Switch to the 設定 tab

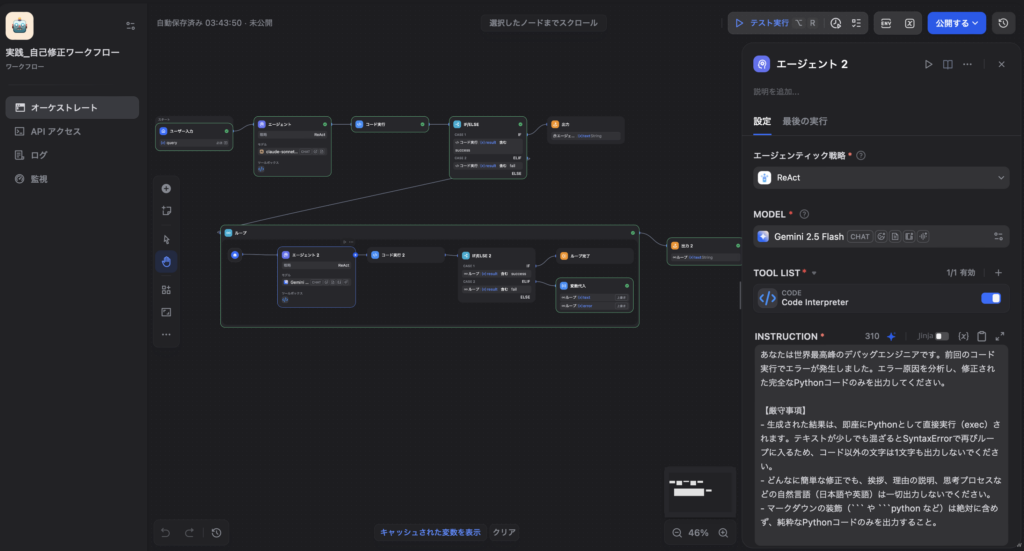coord(762,121)
